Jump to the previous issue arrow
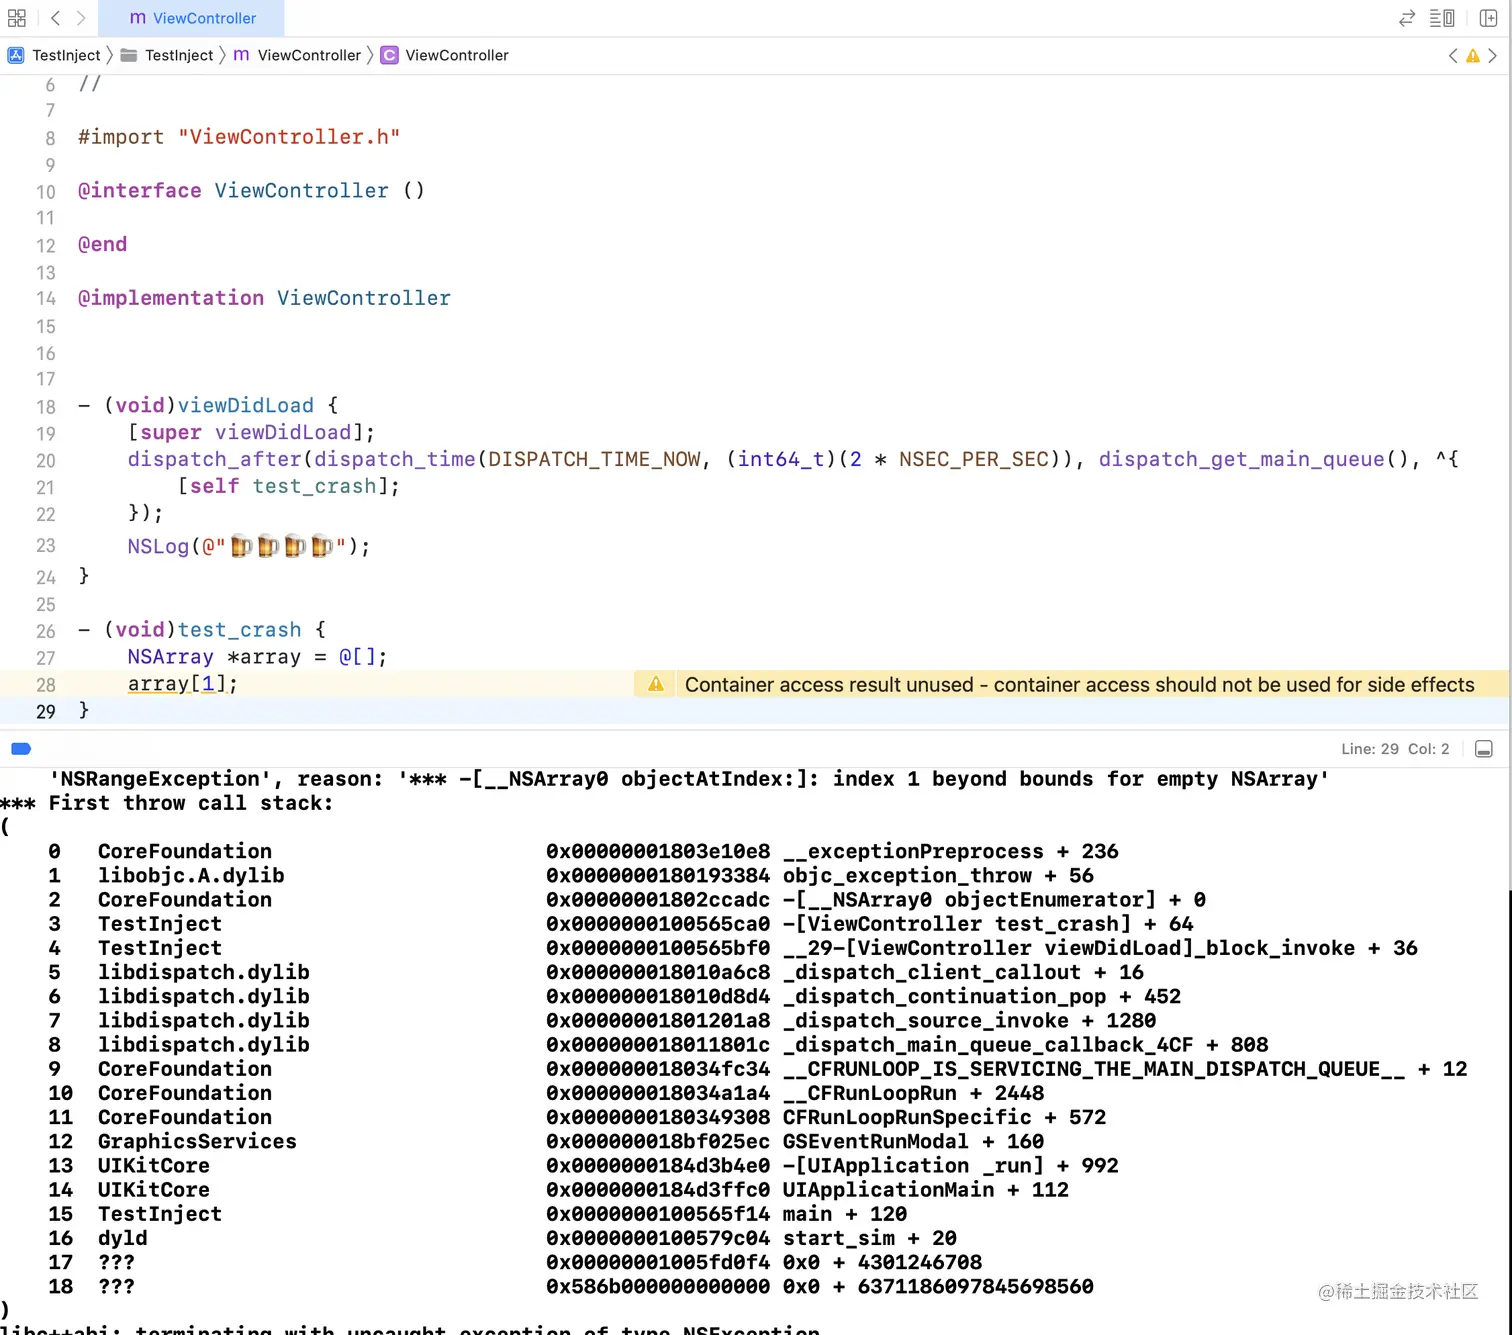The height and width of the screenshot is (1335, 1512). point(1453,56)
